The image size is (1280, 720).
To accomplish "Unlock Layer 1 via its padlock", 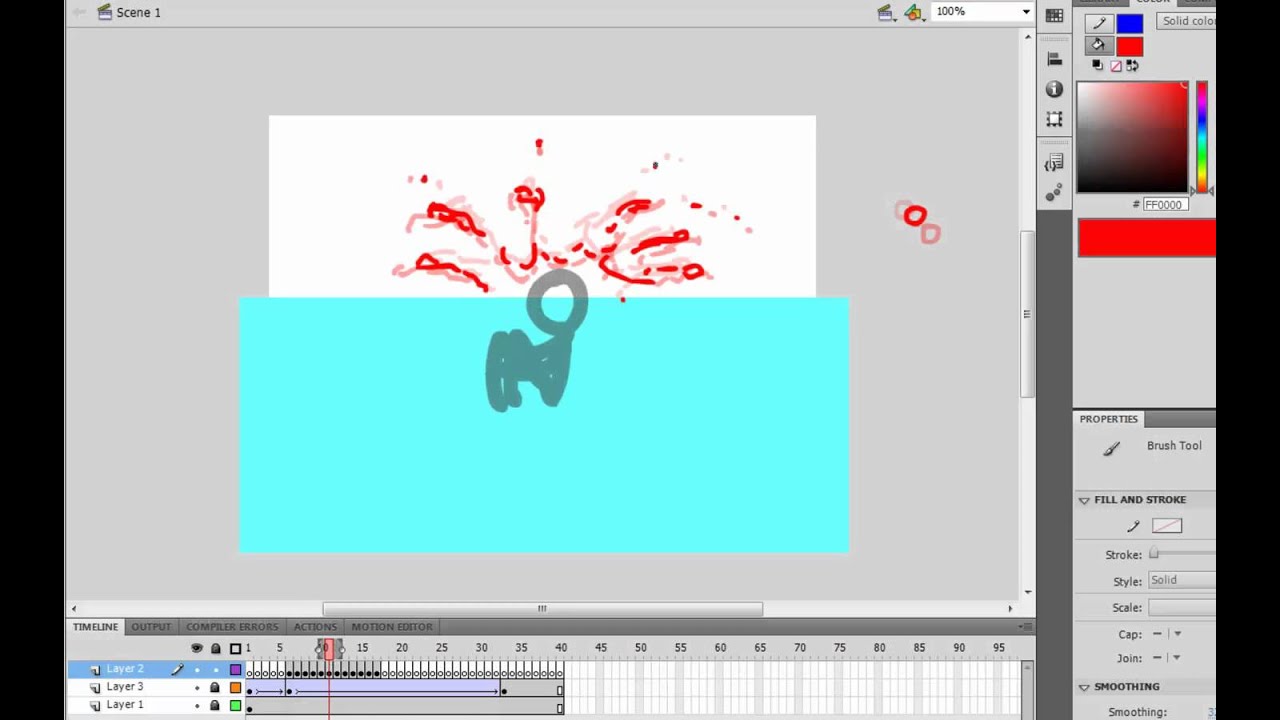I will [x=215, y=705].
